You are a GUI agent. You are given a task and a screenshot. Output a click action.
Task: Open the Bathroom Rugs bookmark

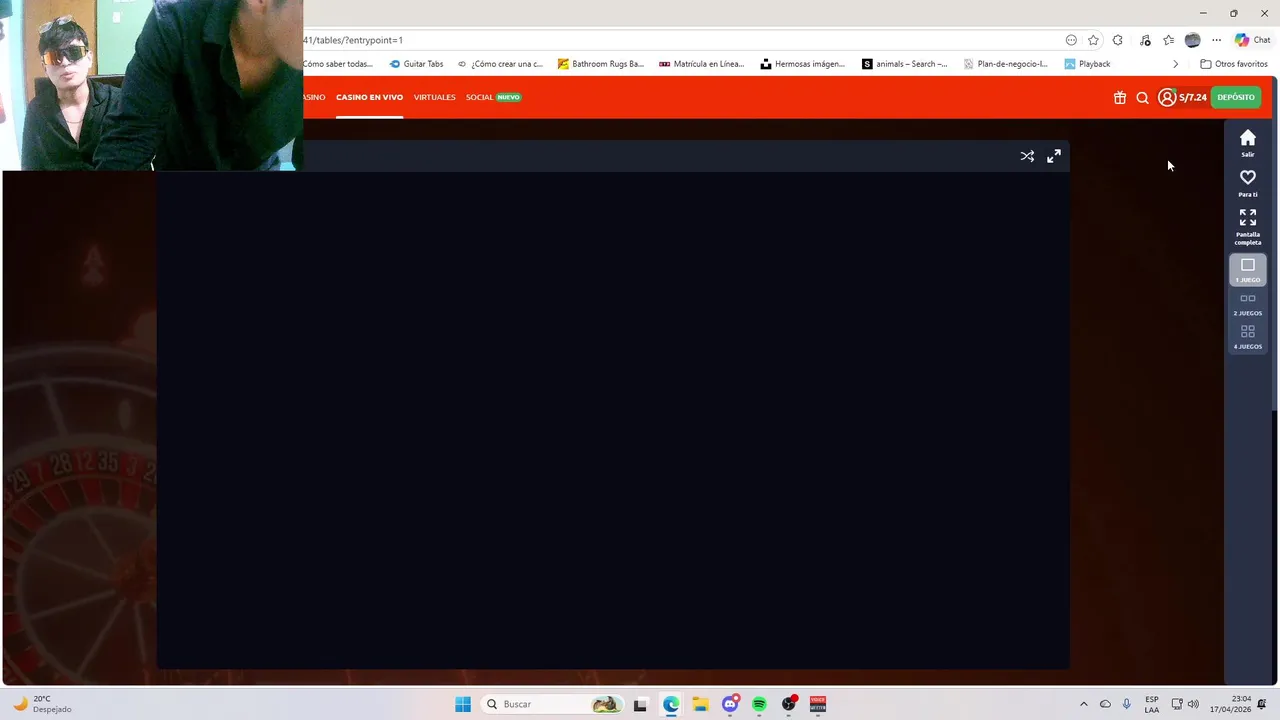601,64
